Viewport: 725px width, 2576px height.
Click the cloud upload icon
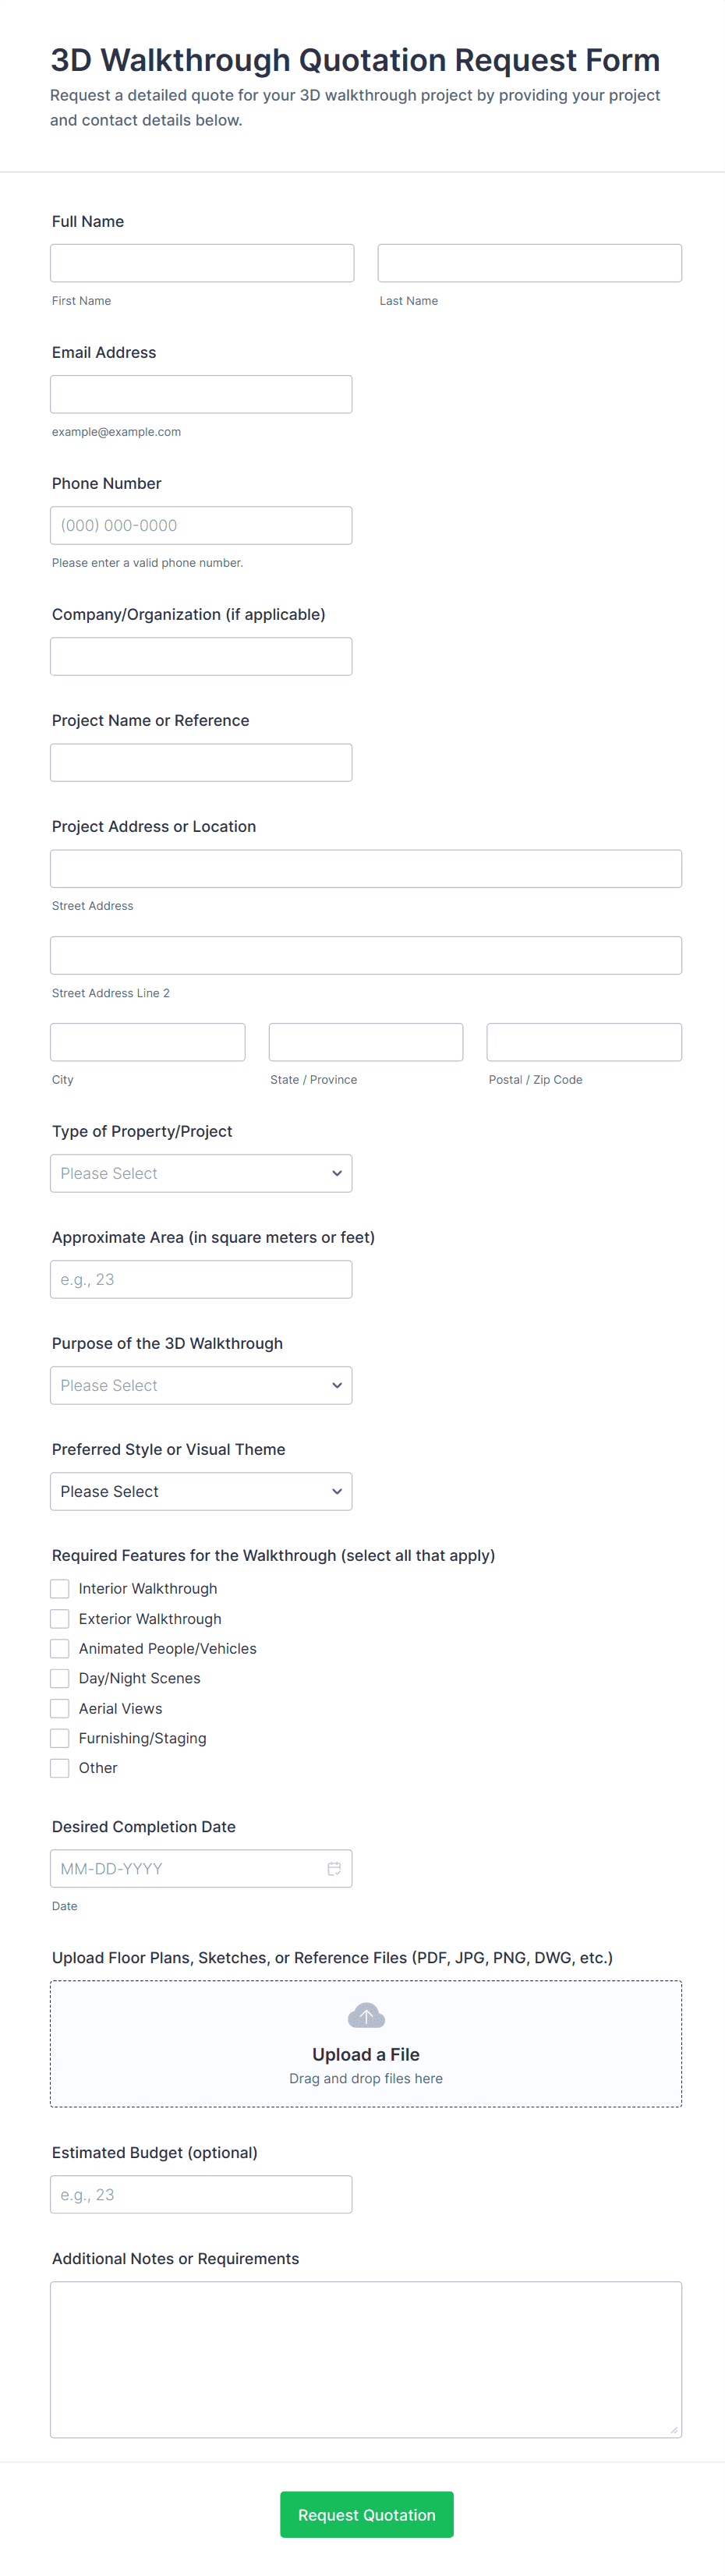366,2015
